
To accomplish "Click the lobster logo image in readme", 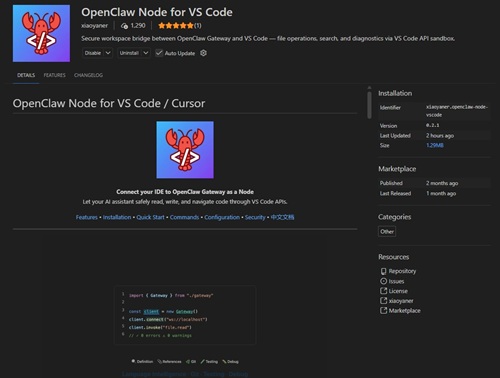I will (x=185, y=150).
